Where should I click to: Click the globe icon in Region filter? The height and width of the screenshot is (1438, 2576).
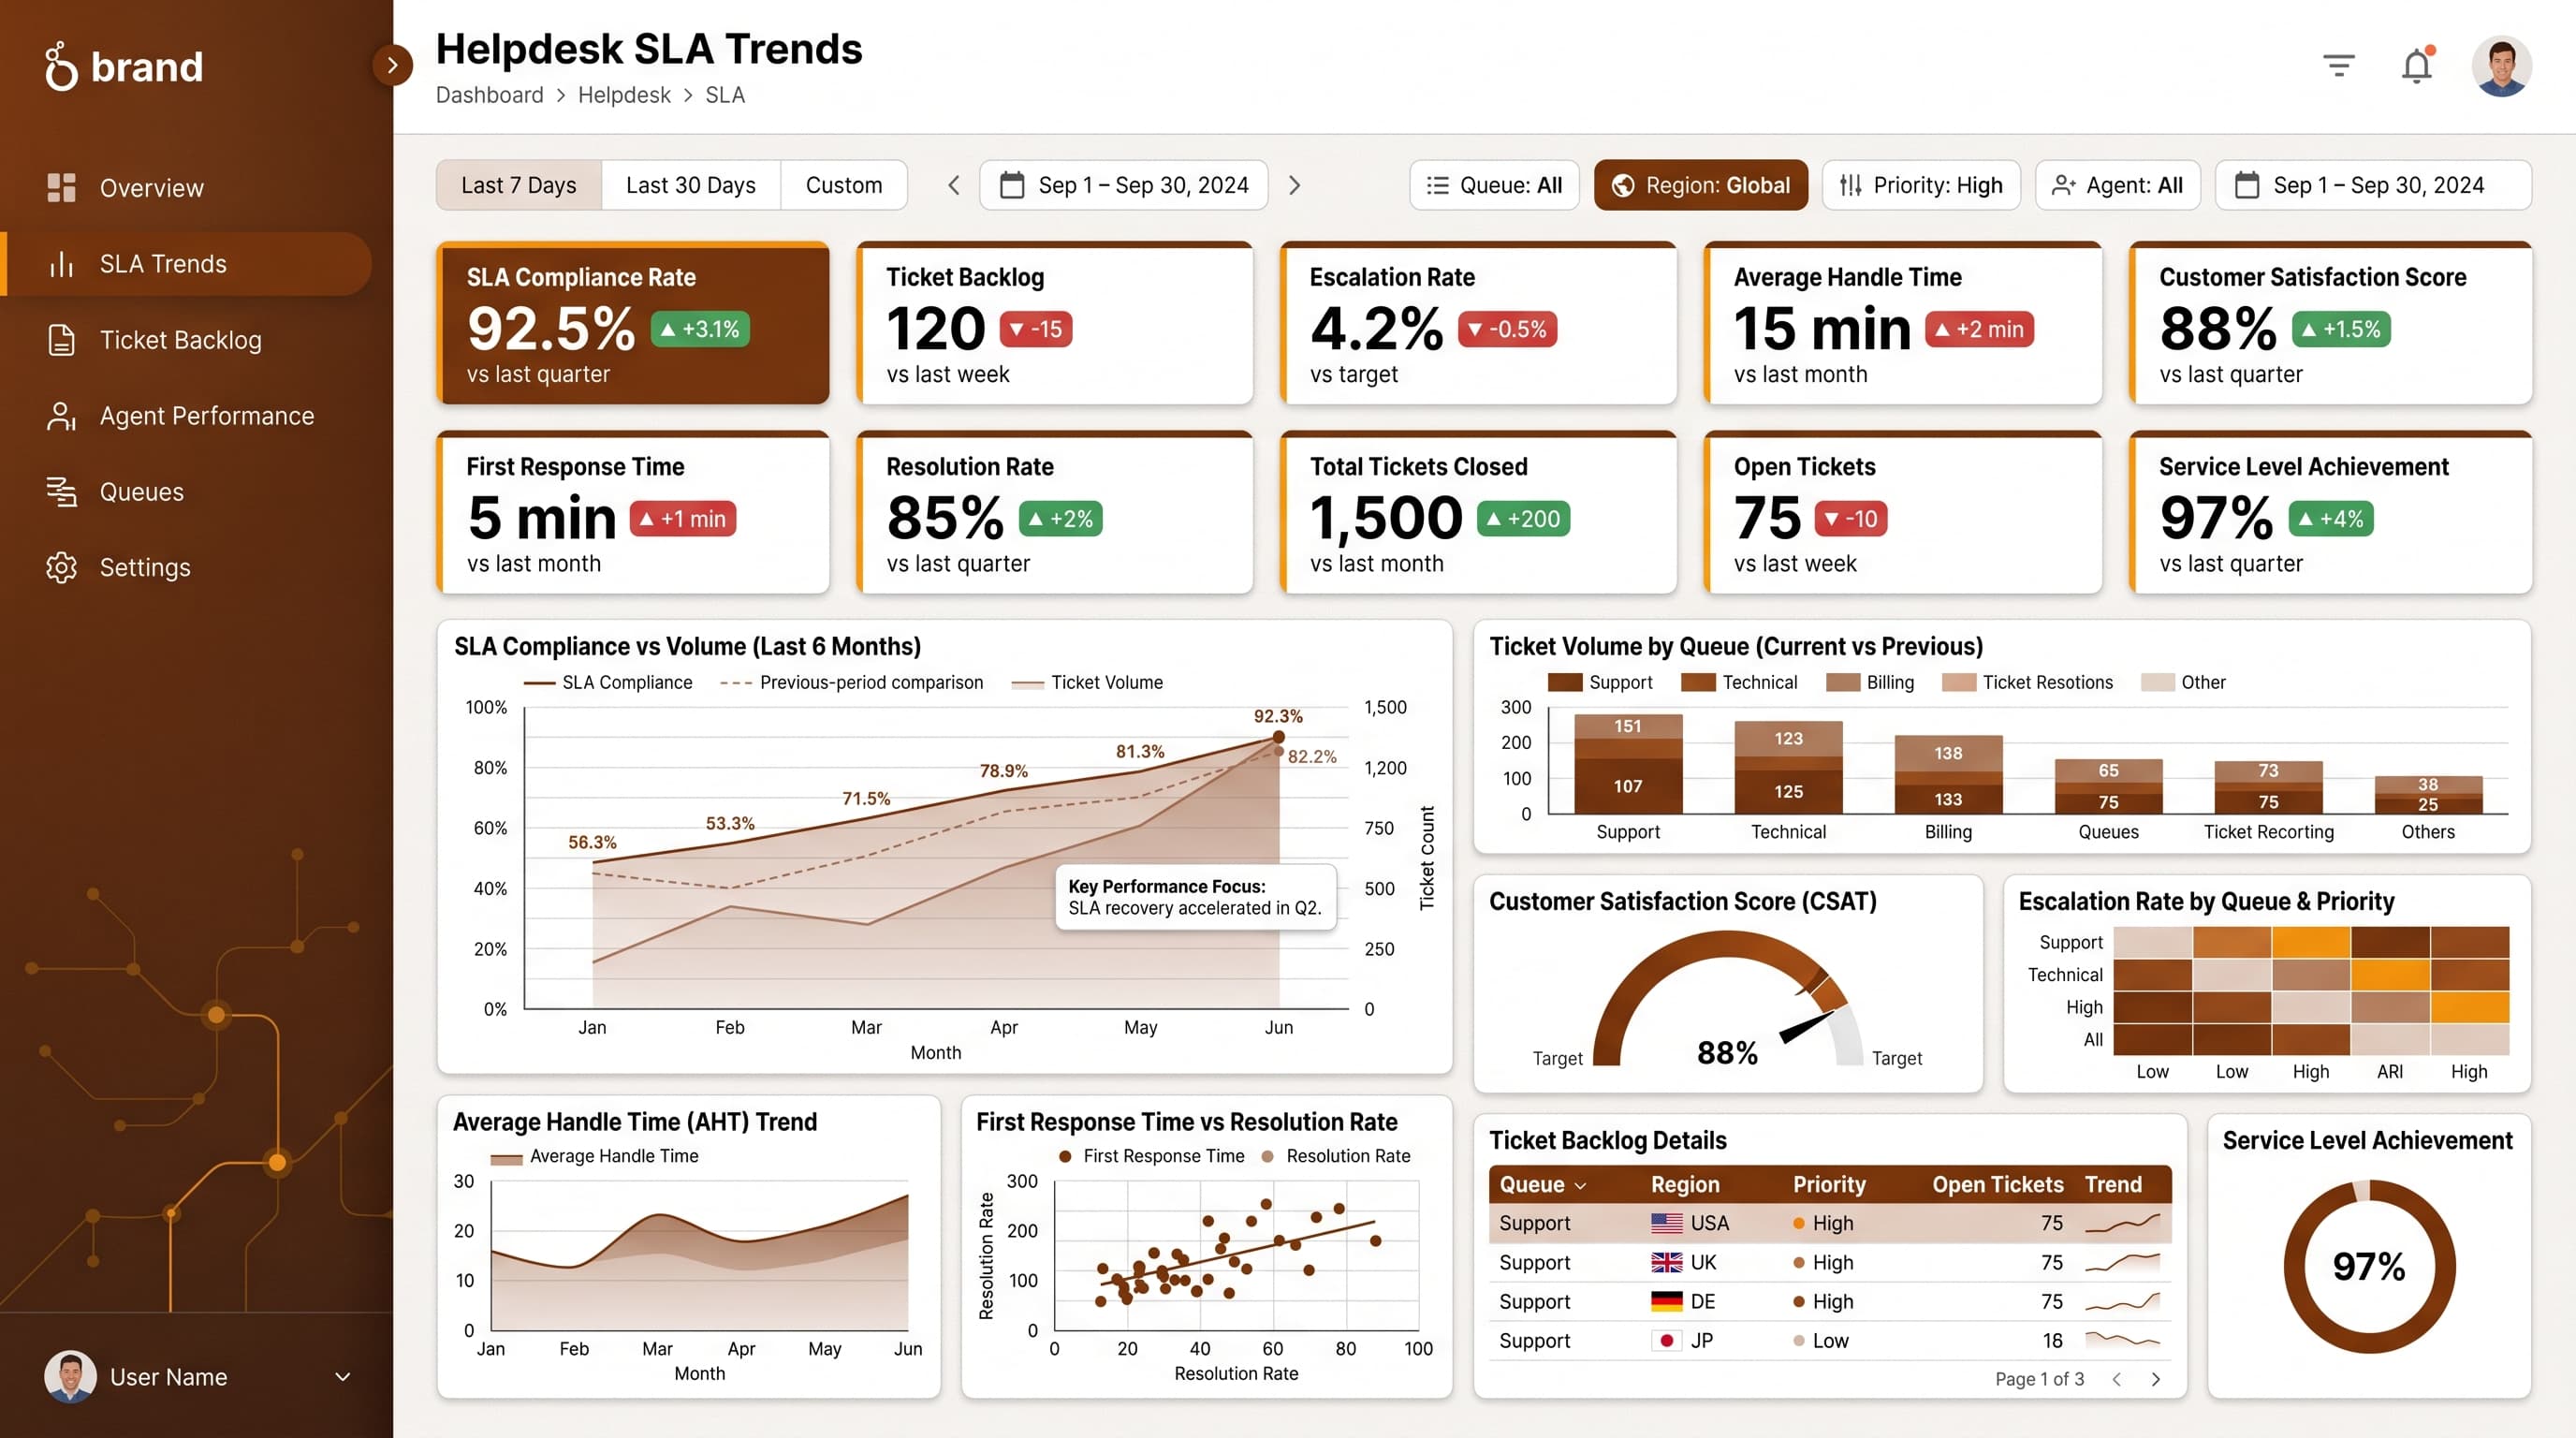(x=1623, y=186)
